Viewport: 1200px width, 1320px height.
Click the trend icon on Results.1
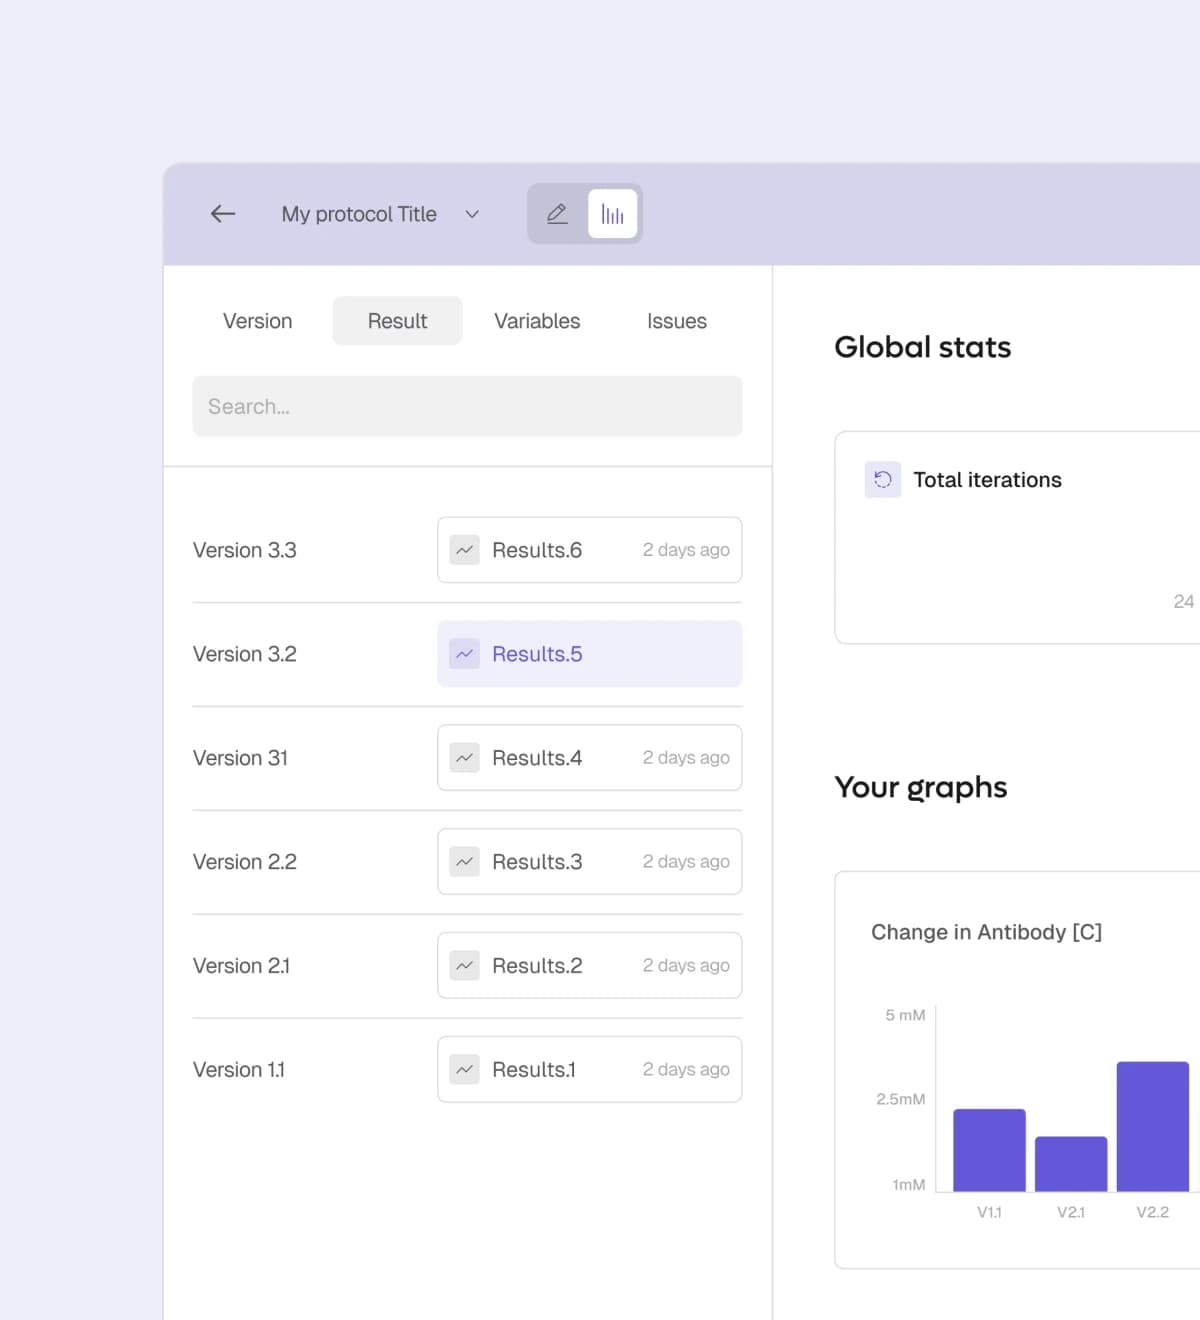(x=464, y=1070)
